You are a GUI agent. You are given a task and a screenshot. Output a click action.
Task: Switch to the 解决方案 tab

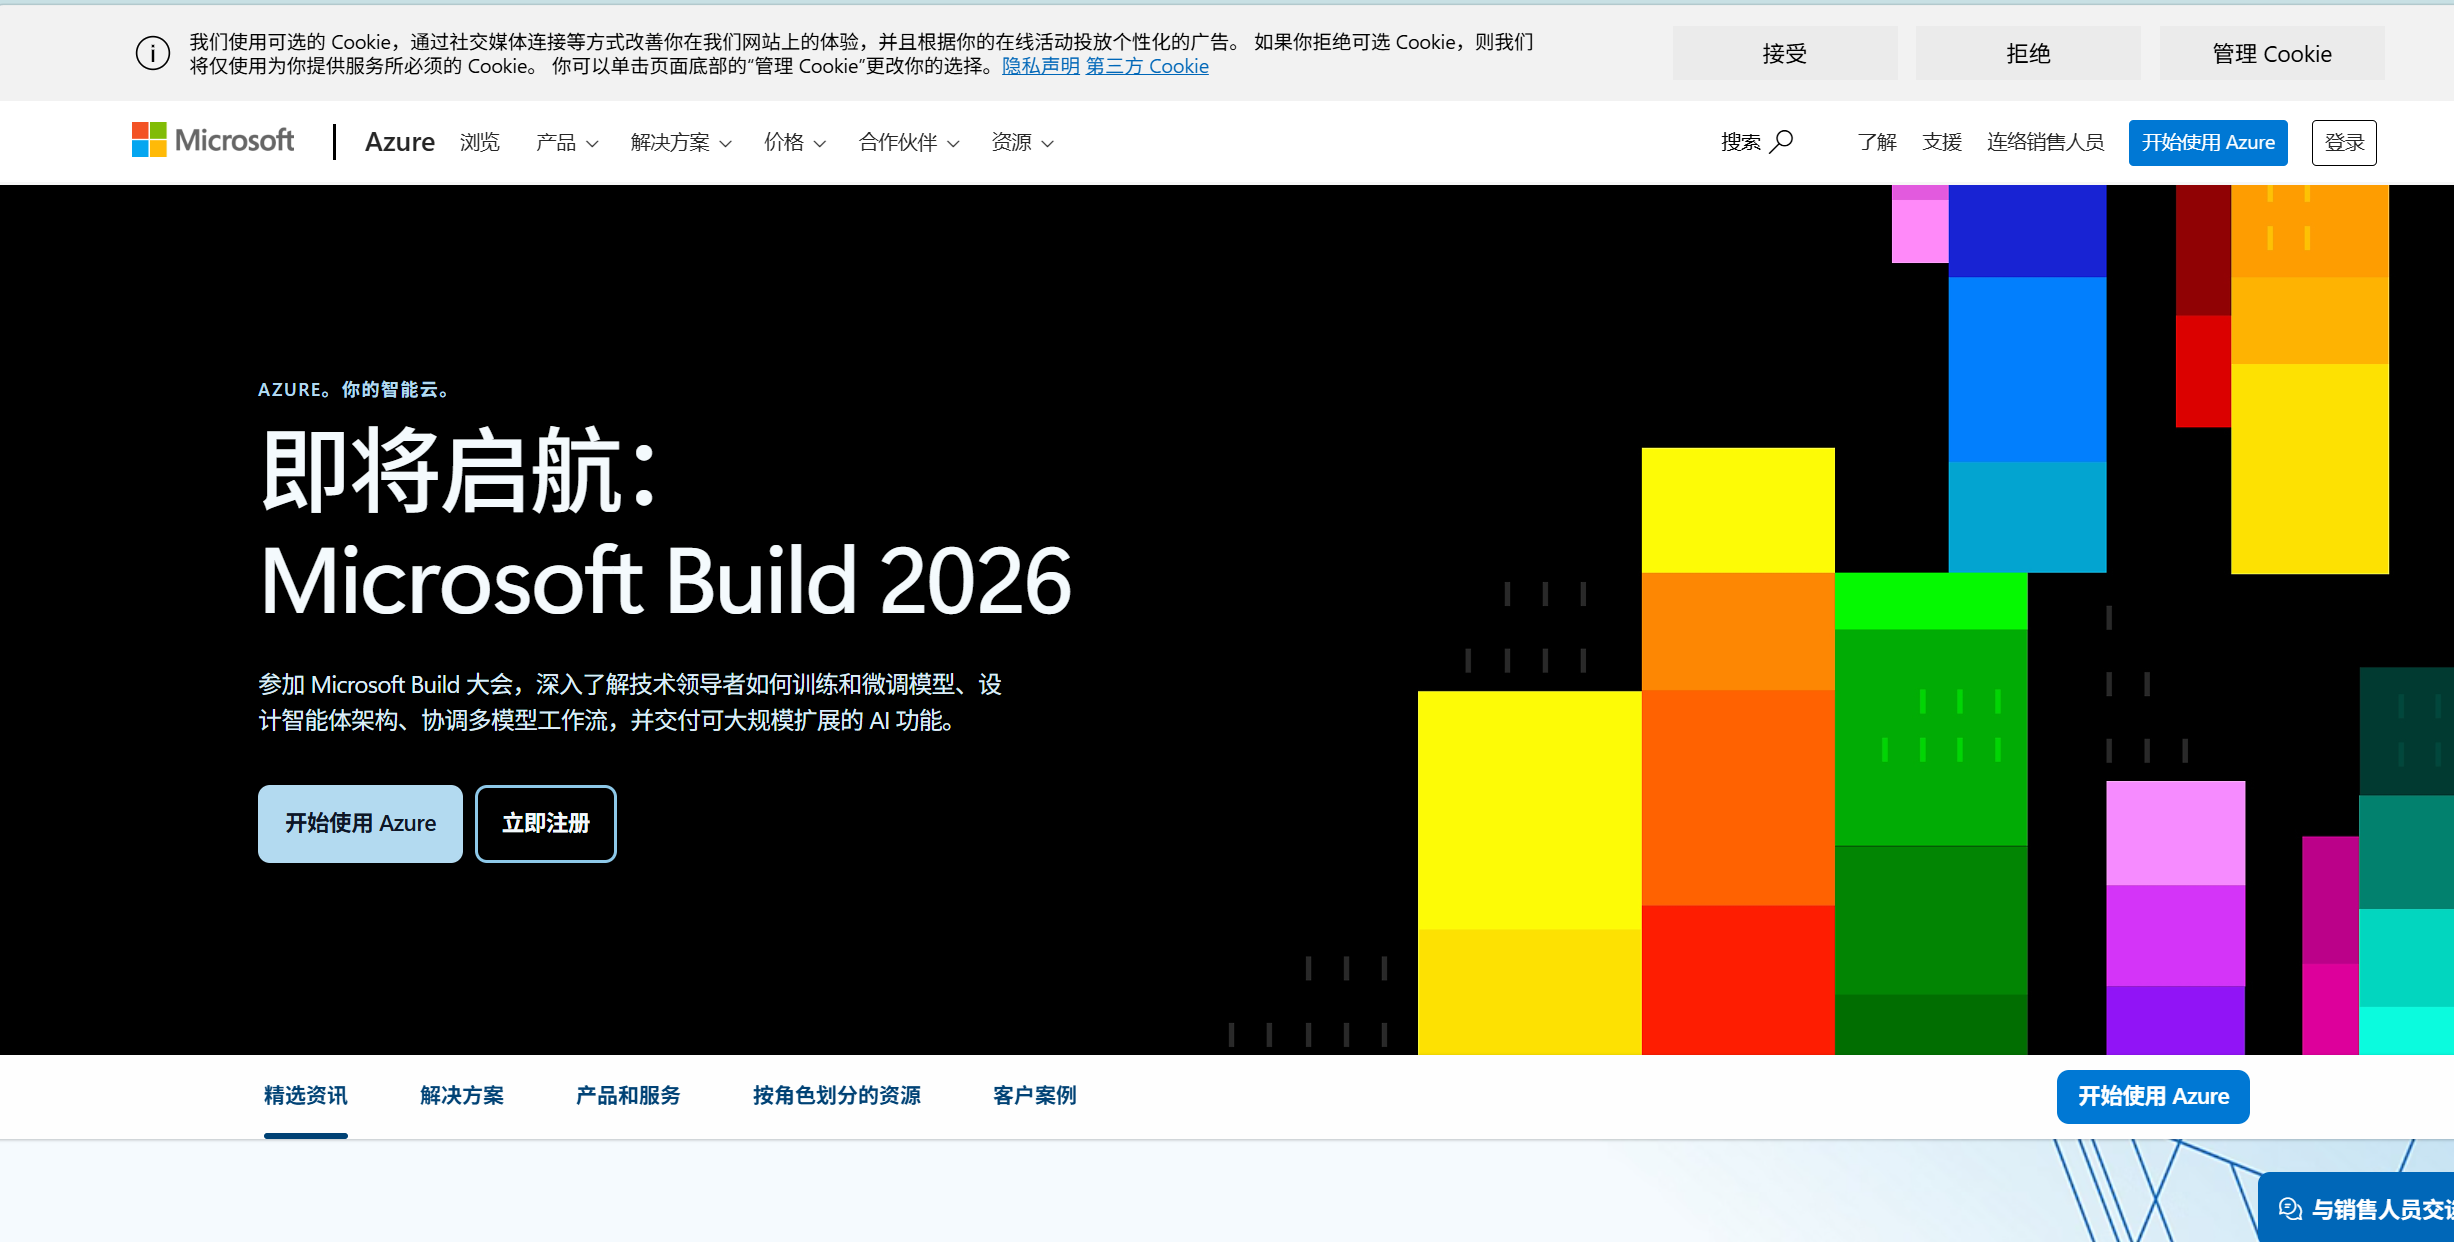pos(462,1095)
